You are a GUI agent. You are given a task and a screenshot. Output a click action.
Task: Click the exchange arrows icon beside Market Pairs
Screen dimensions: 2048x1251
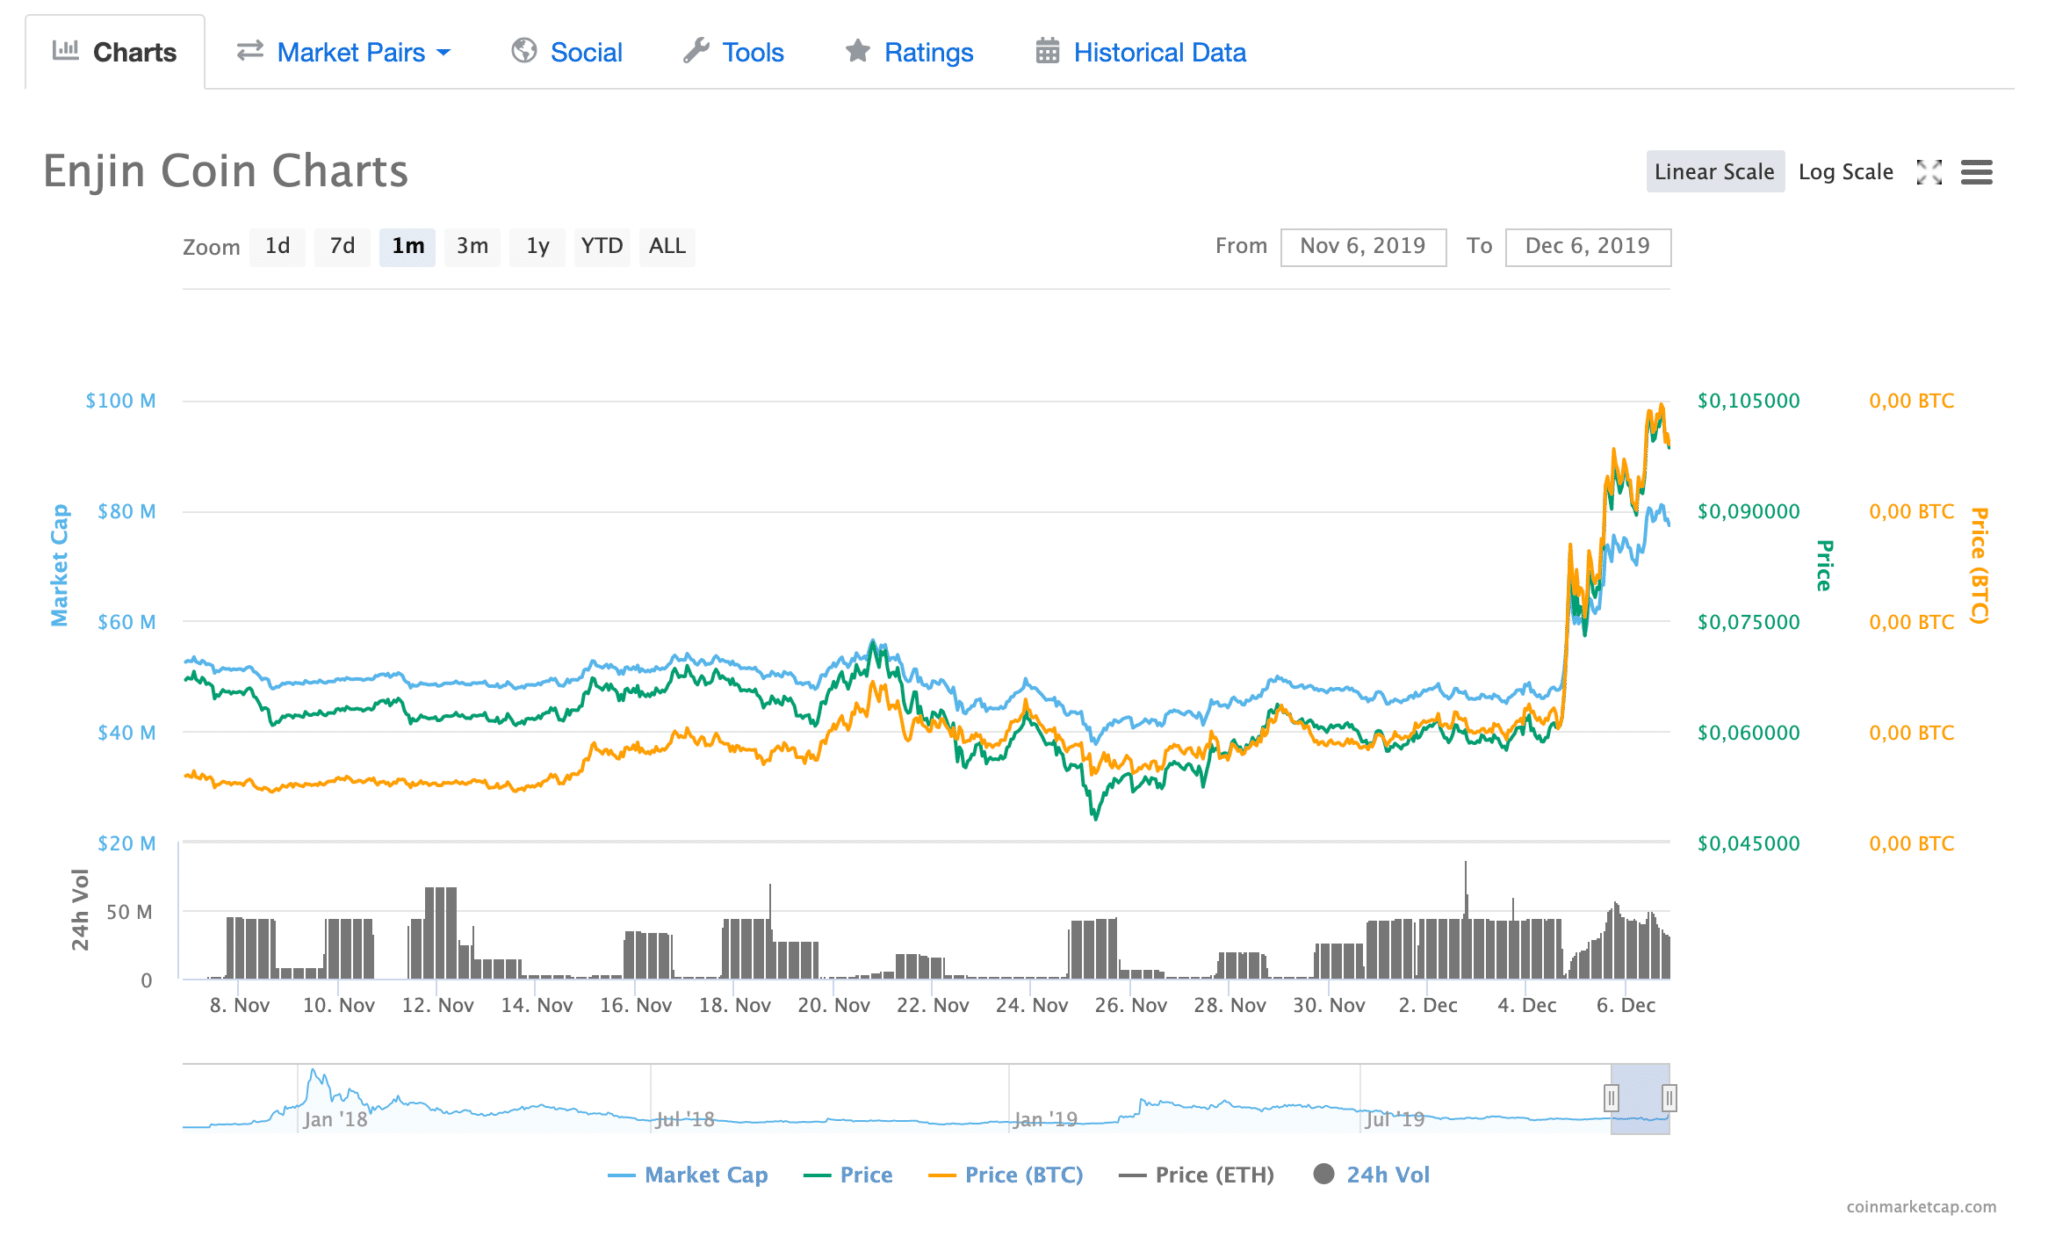click(250, 50)
